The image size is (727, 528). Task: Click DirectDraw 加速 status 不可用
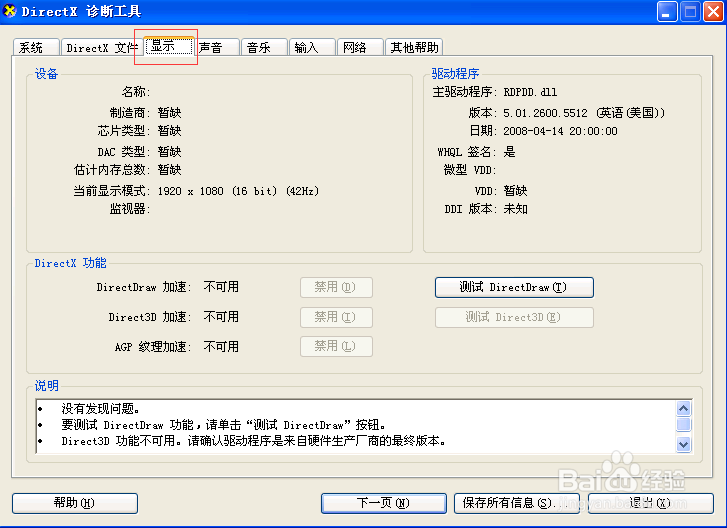(221, 287)
